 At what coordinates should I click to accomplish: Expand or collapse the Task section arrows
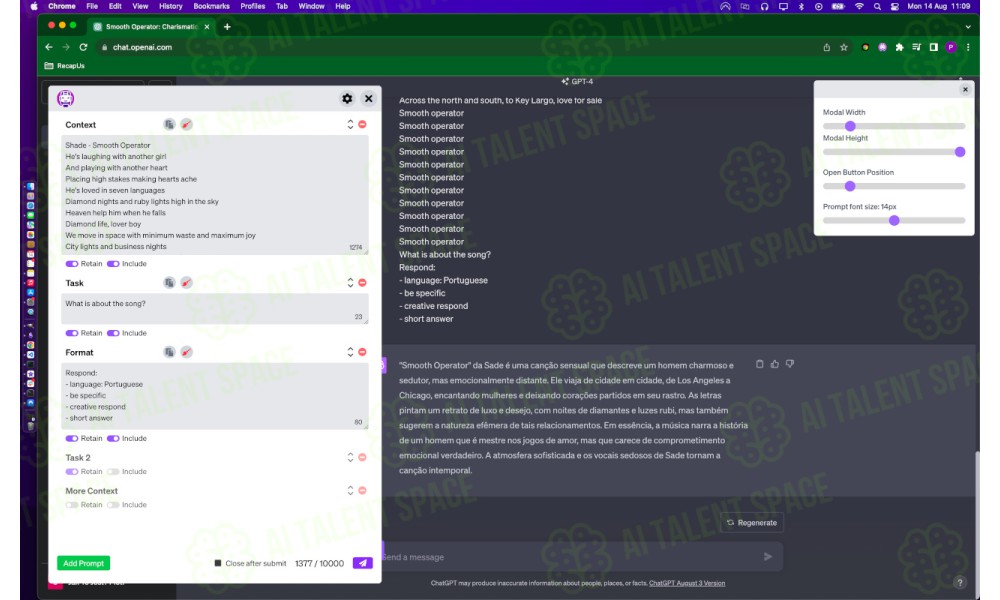click(x=350, y=282)
